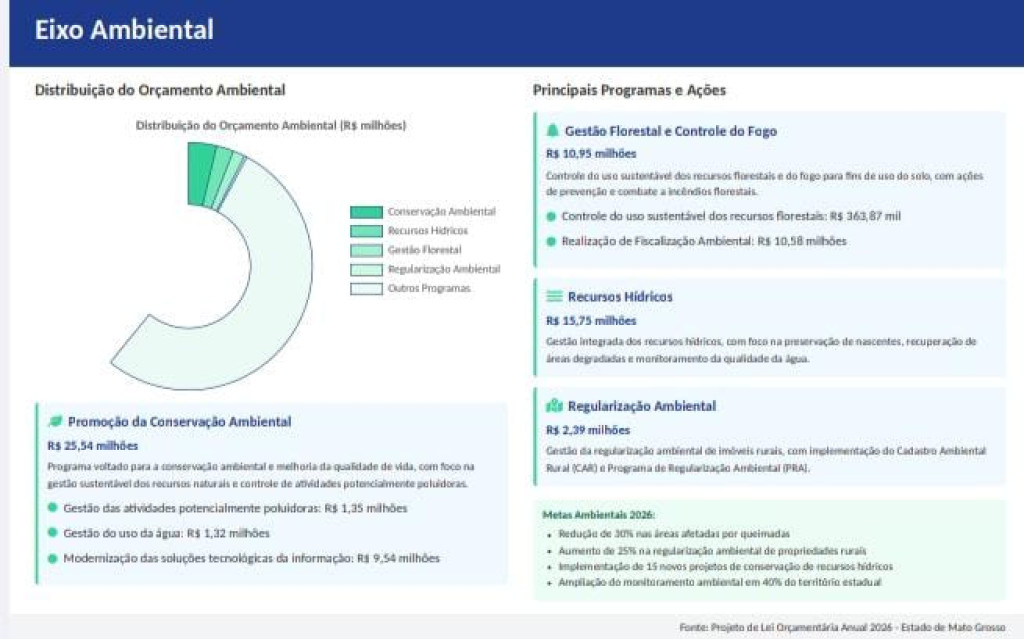Select the waves icon beside Recursos Hídricos
This screenshot has height=639, width=1024.
point(554,297)
